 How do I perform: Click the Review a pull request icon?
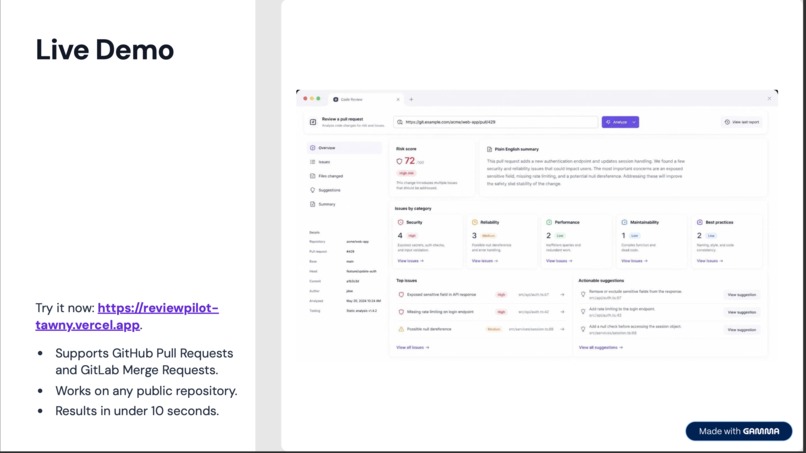point(313,122)
